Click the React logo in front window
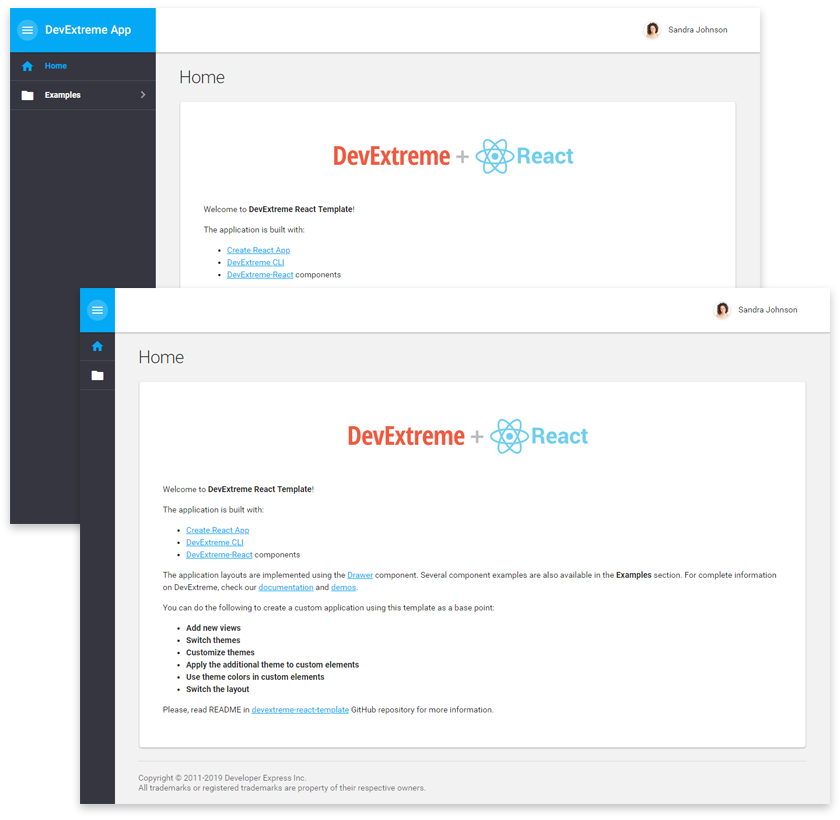 point(539,436)
